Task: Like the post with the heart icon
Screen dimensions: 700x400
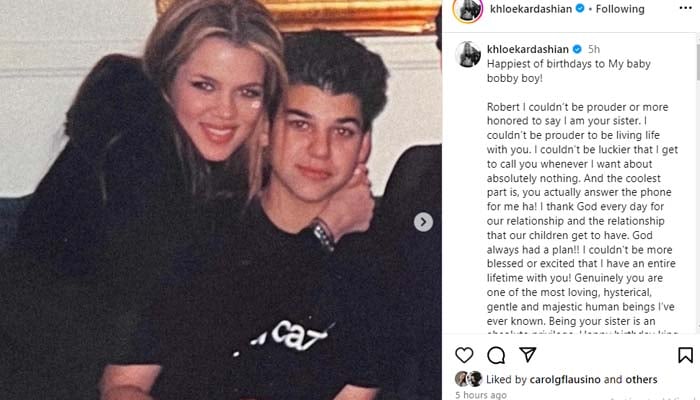Action: [464, 355]
